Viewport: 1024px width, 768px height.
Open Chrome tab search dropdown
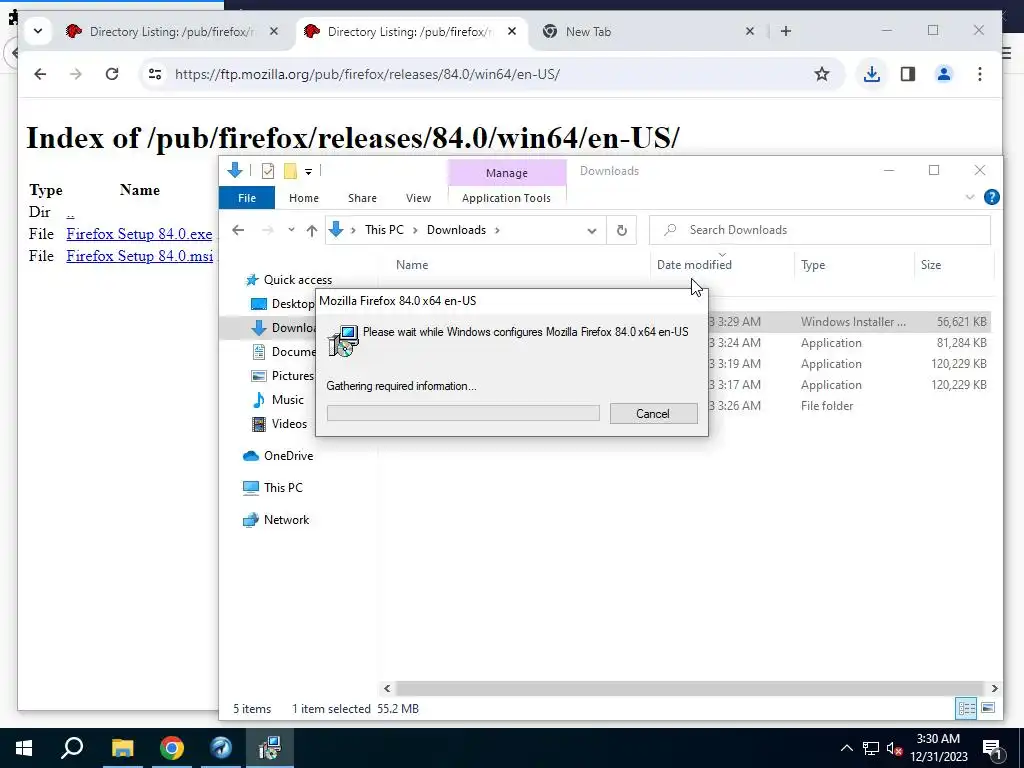38,31
